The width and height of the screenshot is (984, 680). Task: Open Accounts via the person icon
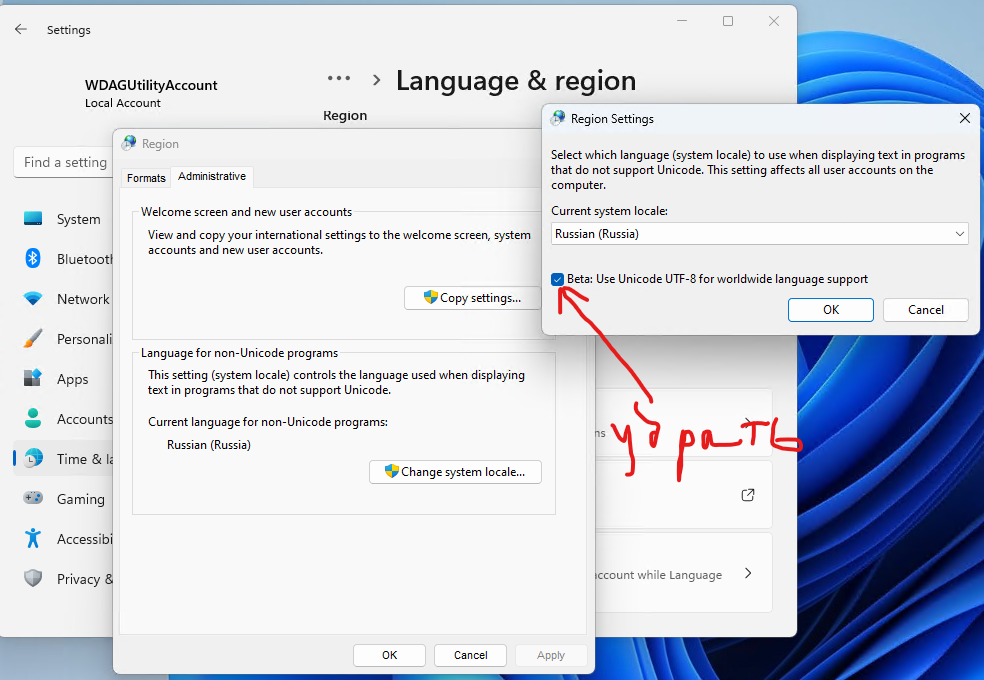33,419
